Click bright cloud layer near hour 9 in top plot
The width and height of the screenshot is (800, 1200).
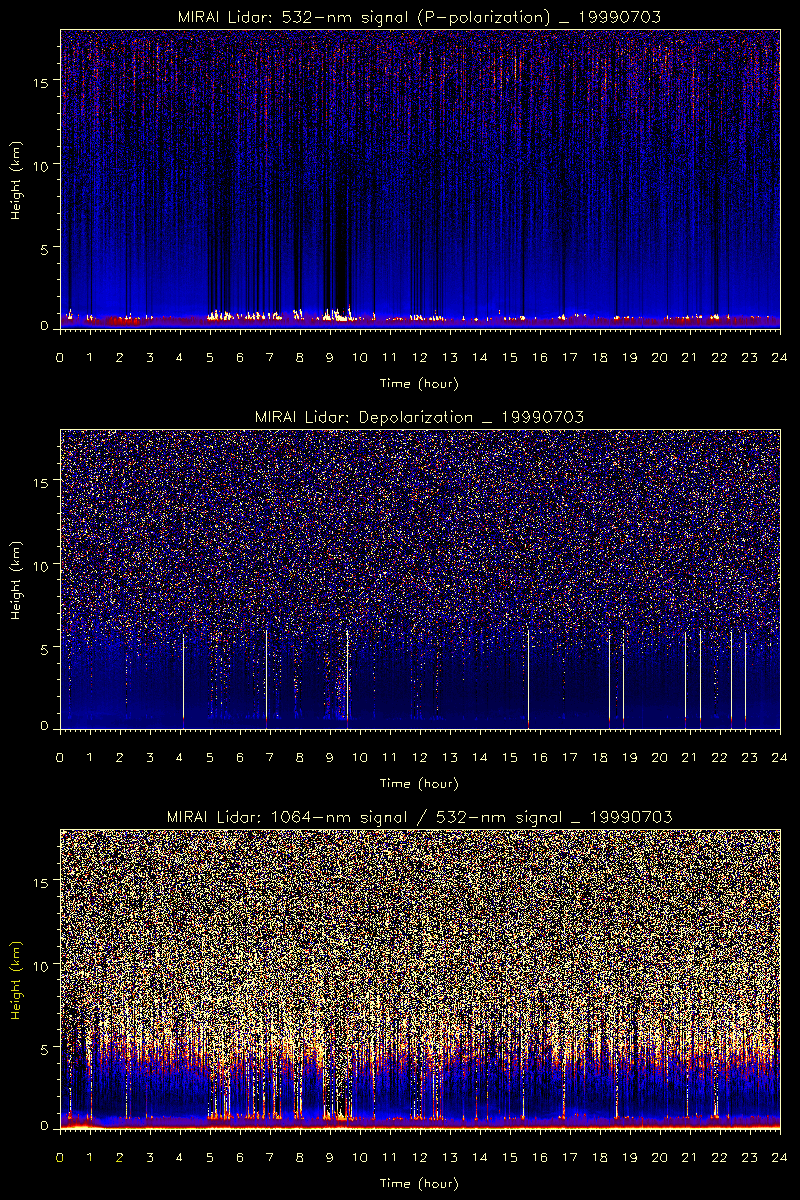click(335, 315)
